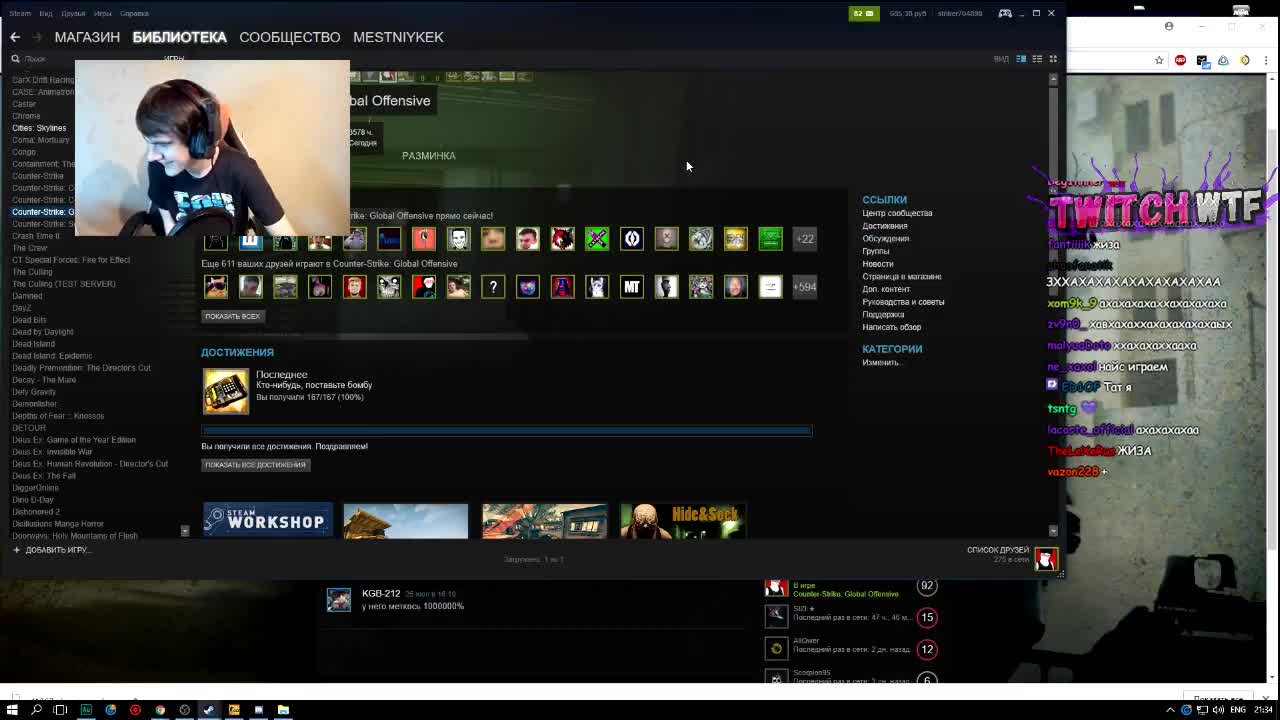The height and width of the screenshot is (720, 1280).
Task: Open the Центр сообщества link
Action: click(x=897, y=213)
